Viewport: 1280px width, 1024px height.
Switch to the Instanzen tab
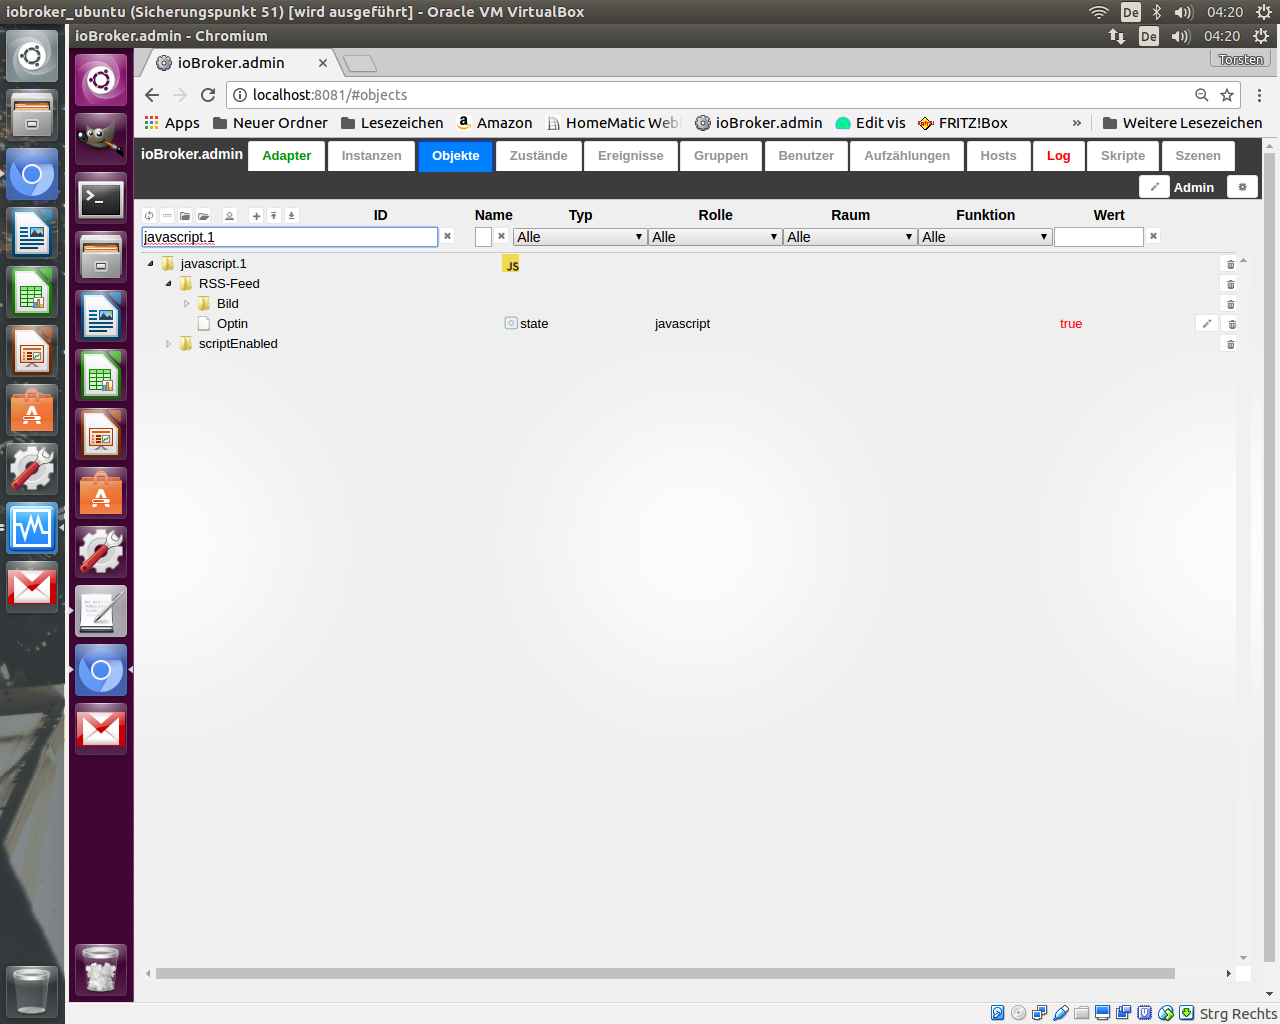coord(372,156)
